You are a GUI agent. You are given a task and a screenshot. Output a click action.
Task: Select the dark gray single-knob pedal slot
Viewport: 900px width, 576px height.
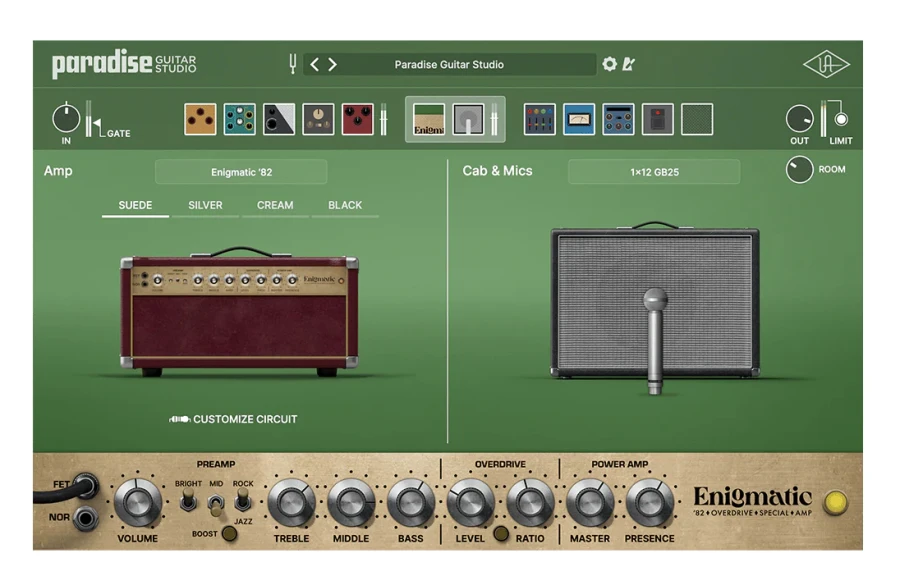[318, 119]
